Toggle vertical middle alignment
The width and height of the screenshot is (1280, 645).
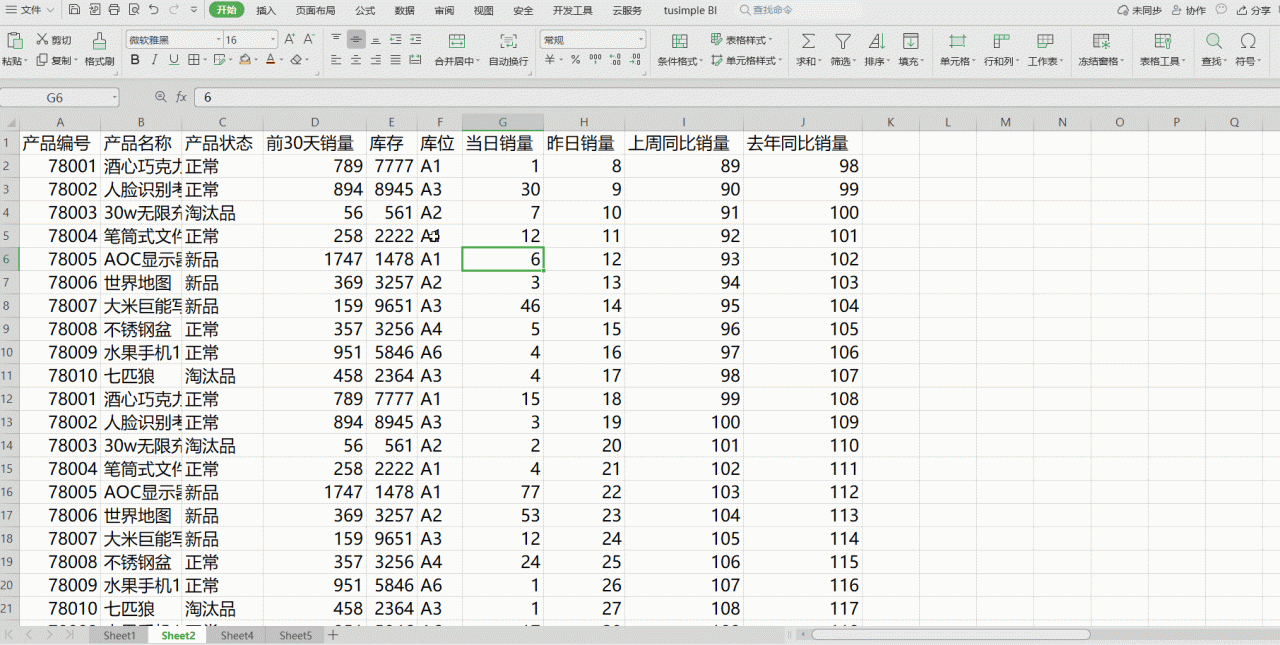tap(356, 40)
